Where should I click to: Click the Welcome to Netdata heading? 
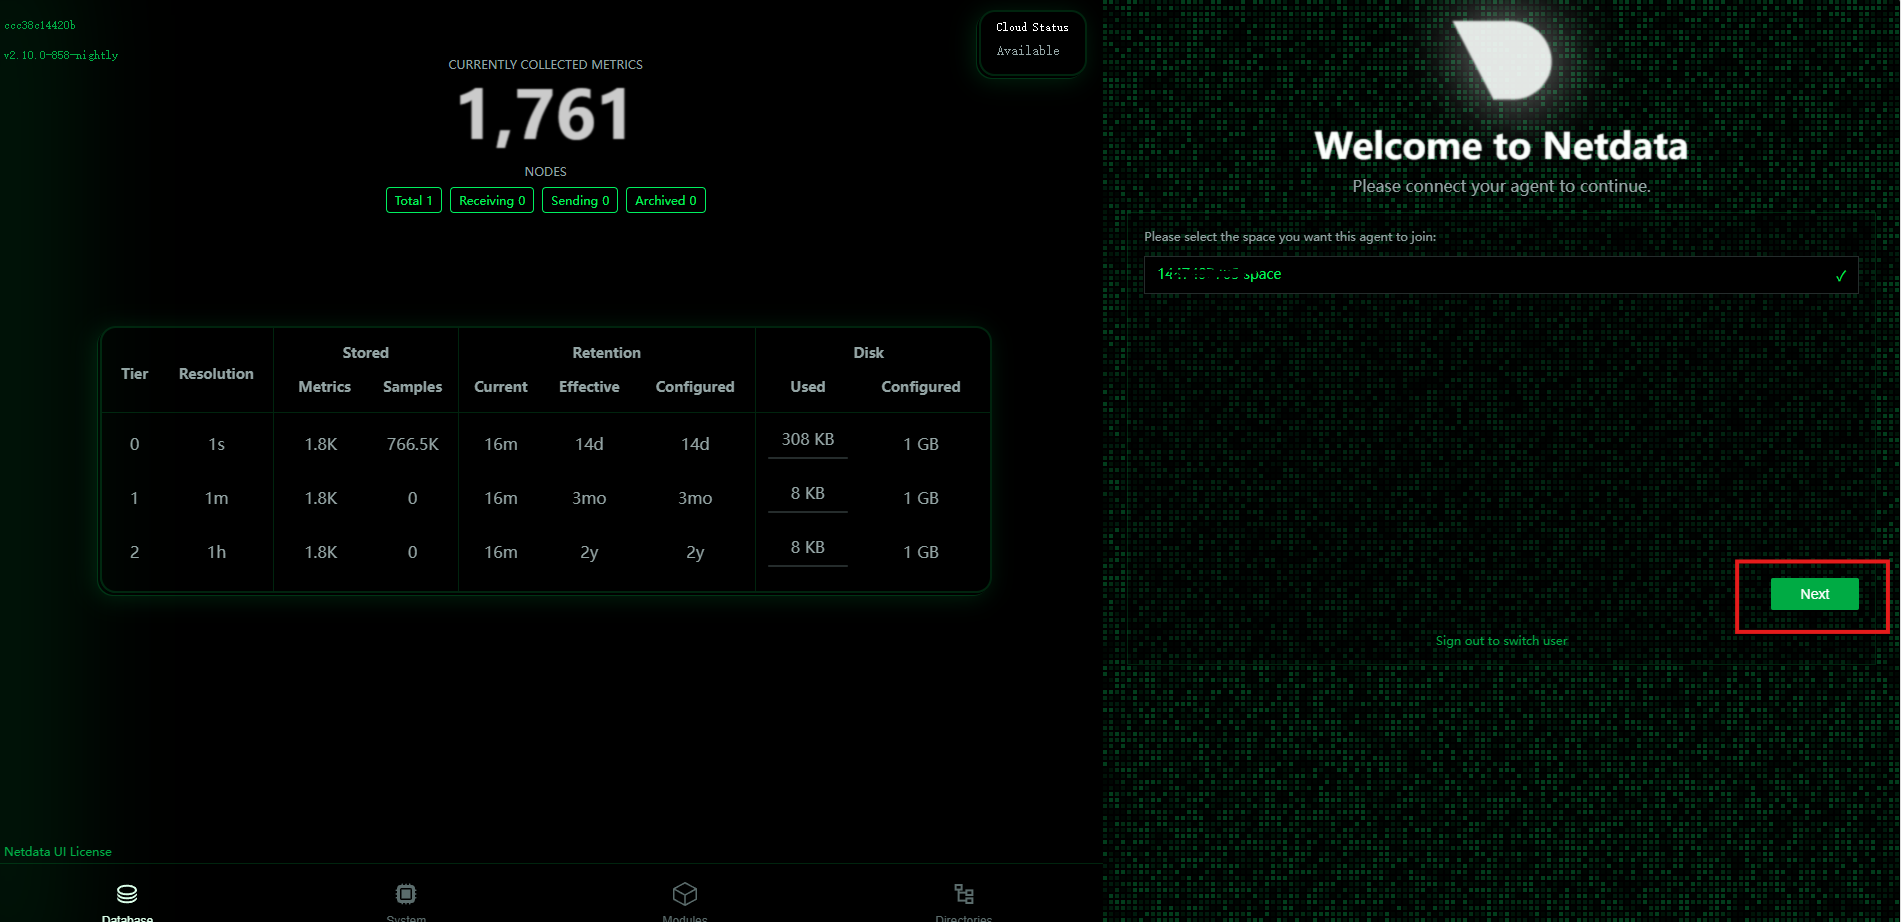[1501, 146]
